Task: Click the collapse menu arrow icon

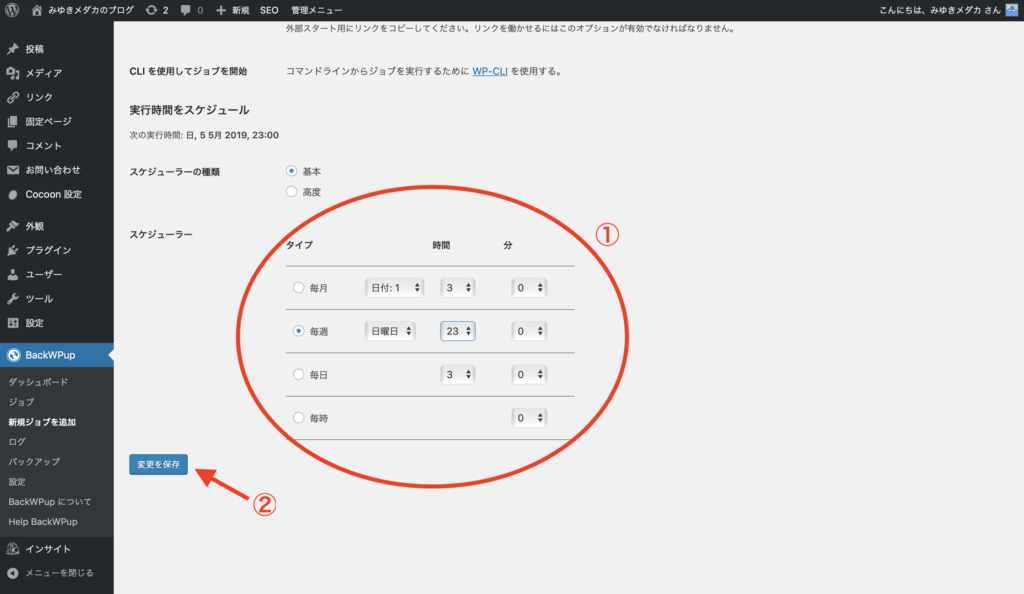Action: click(x=12, y=573)
